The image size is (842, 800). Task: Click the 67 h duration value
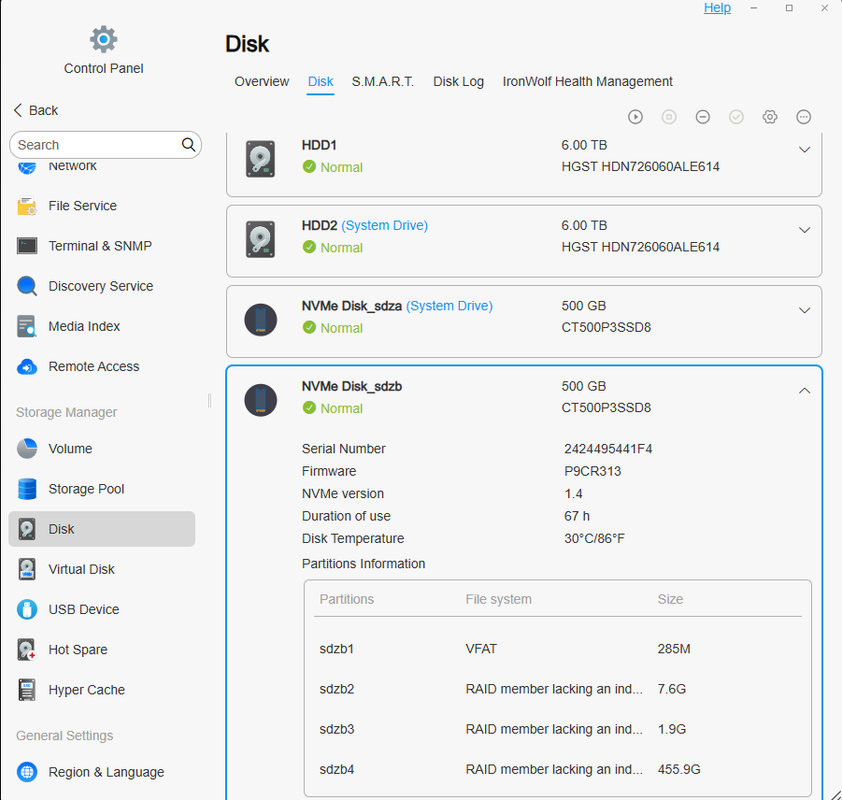coord(576,517)
